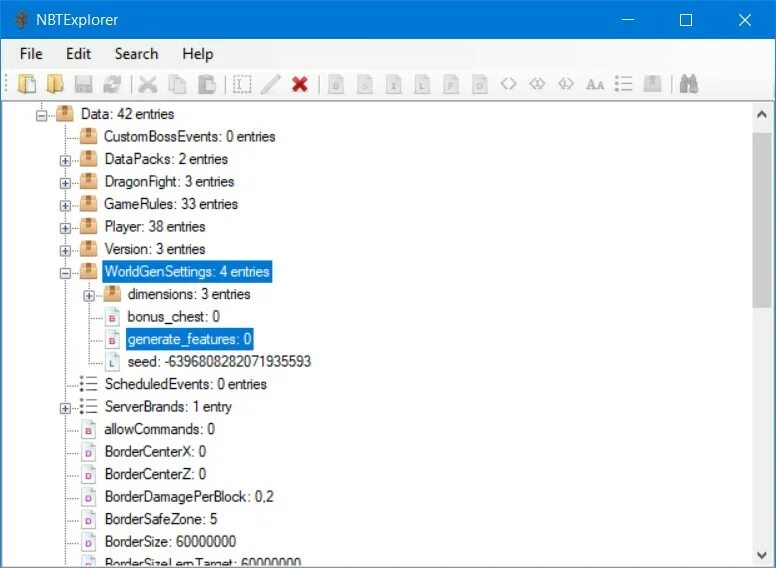Click the Add Short Tag icon
This screenshot has width=776, height=568.
click(365, 84)
